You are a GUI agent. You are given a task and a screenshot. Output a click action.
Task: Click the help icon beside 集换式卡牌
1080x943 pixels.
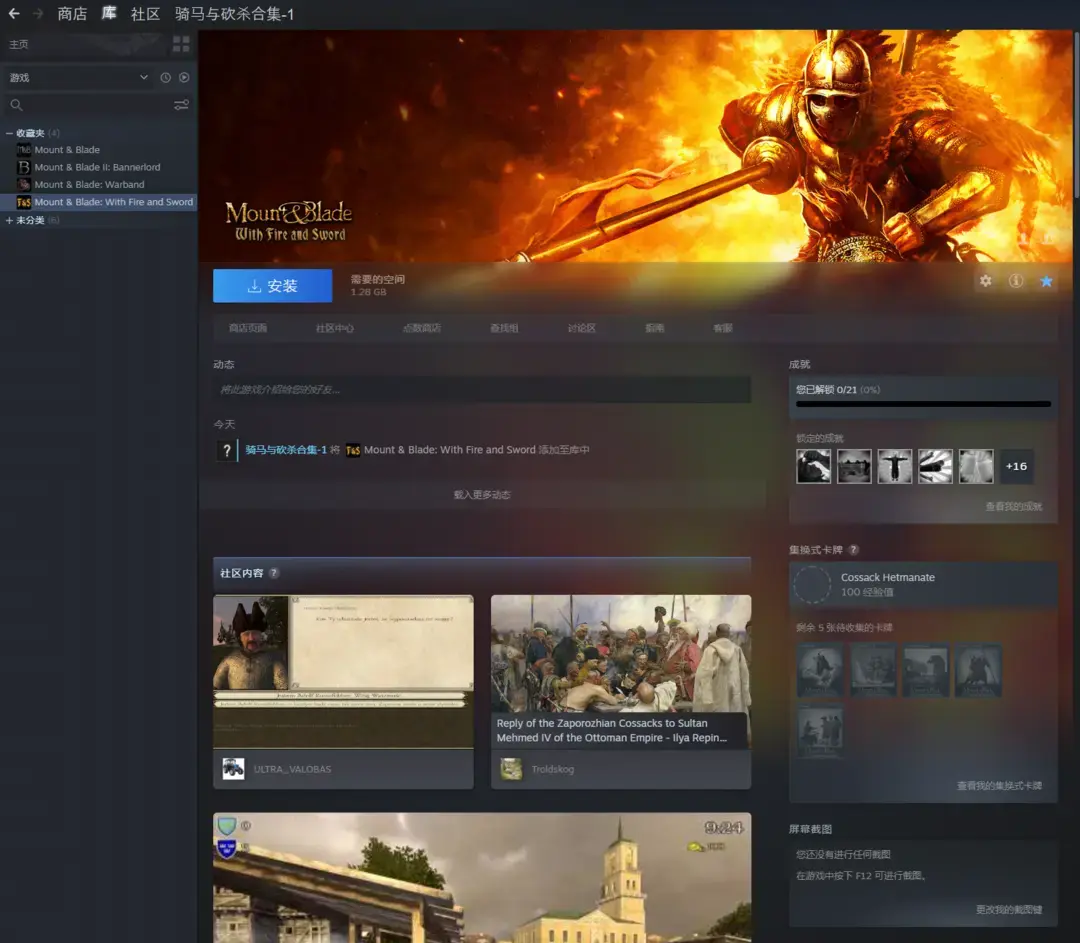coord(853,550)
